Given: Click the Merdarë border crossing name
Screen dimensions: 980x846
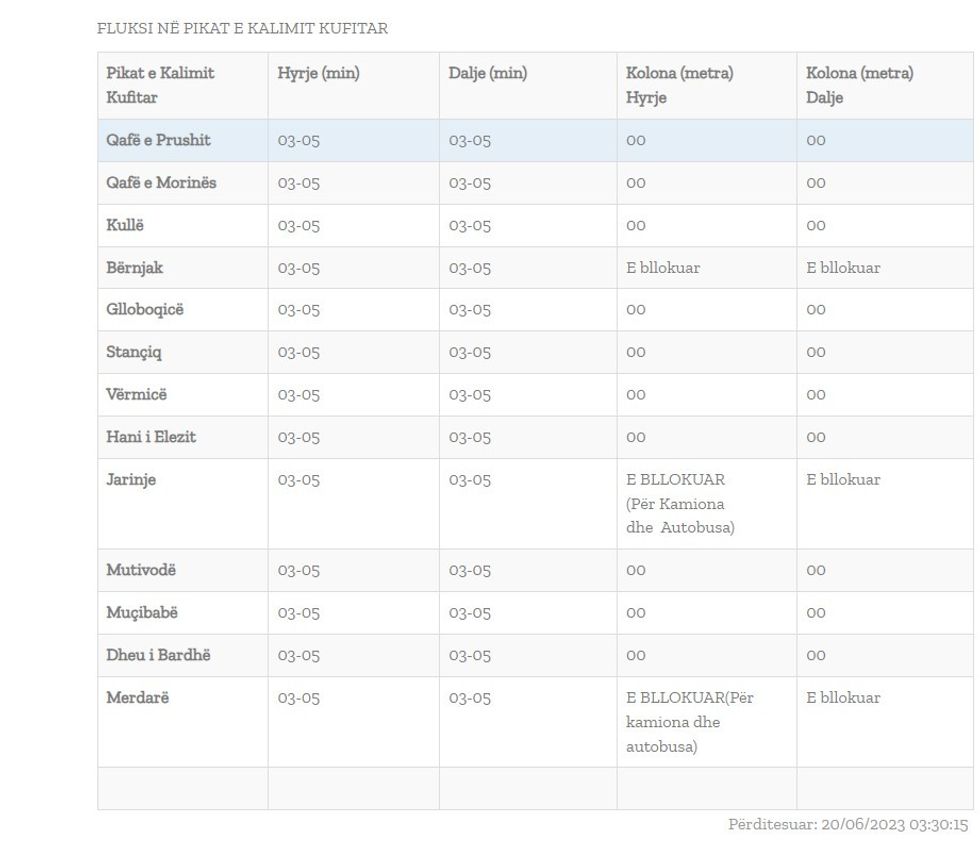Looking at the screenshot, I should [x=137, y=698].
